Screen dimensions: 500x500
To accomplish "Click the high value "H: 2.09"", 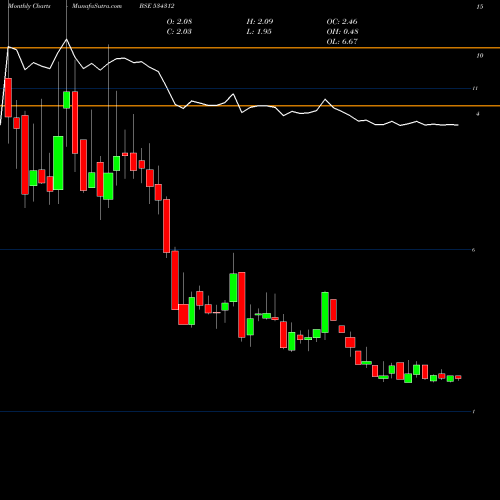I will pyautogui.click(x=260, y=22).
